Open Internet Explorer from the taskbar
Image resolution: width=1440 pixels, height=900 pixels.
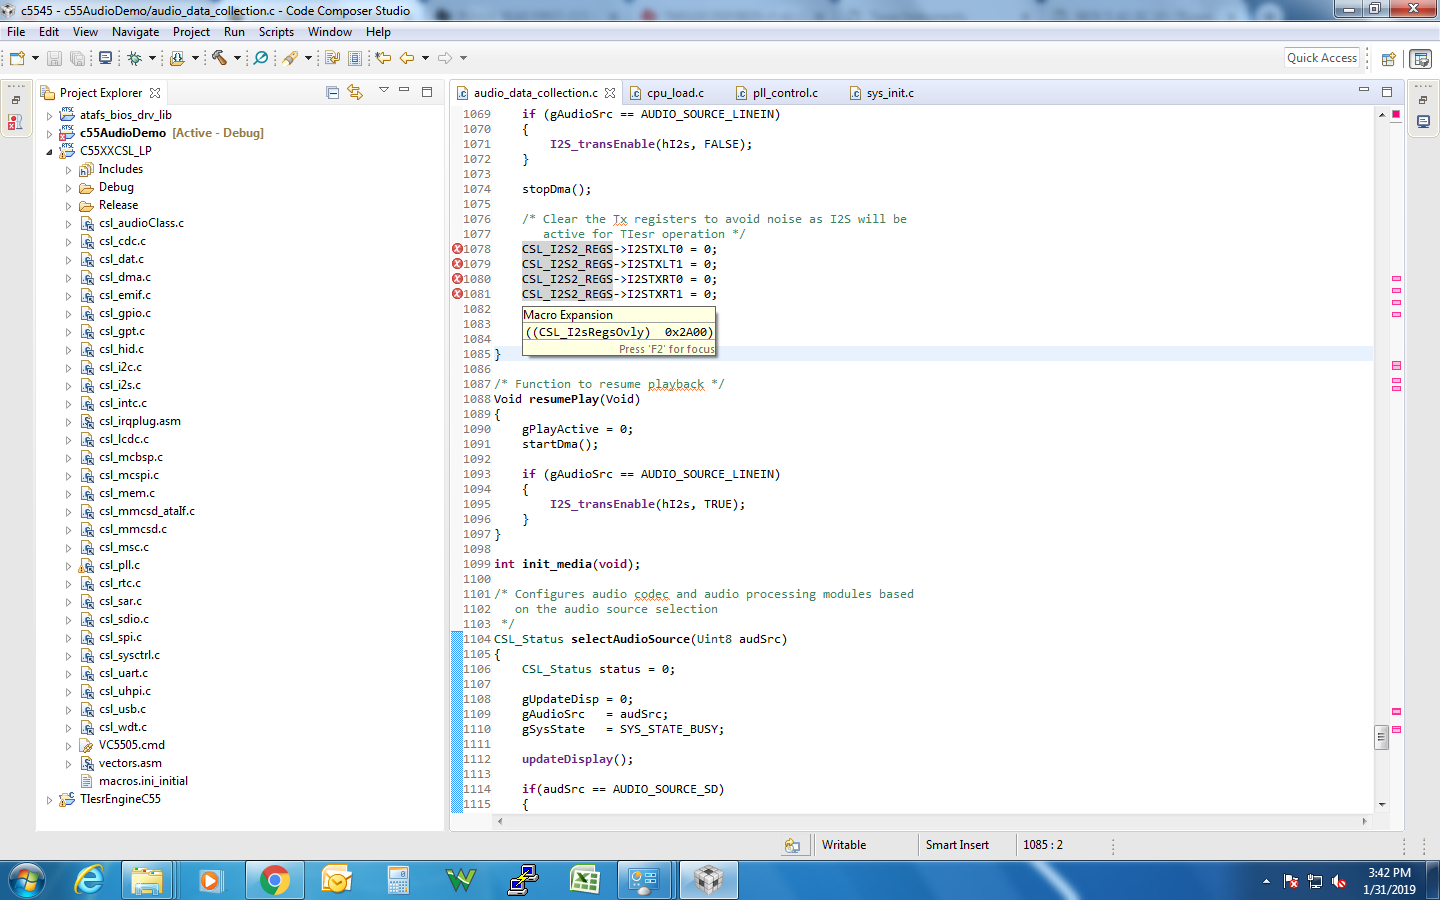(x=90, y=880)
